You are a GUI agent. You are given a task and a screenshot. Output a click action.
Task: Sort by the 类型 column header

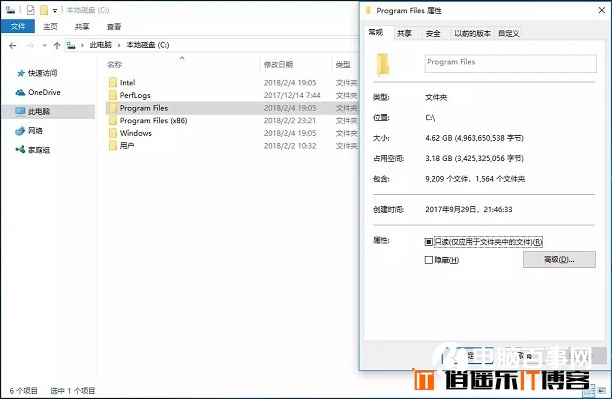pos(343,64)
